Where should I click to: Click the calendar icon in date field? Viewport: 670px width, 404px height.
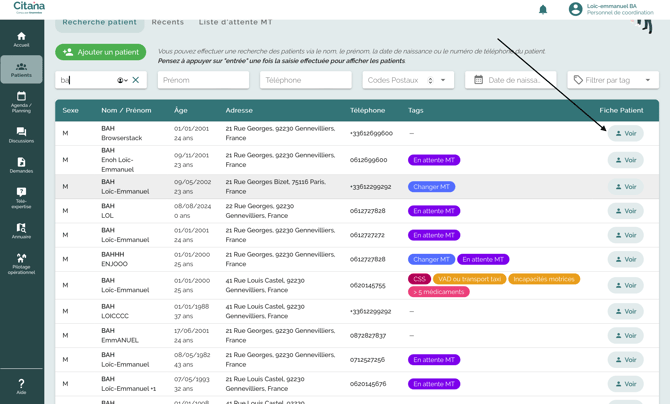tap(479, 80)
